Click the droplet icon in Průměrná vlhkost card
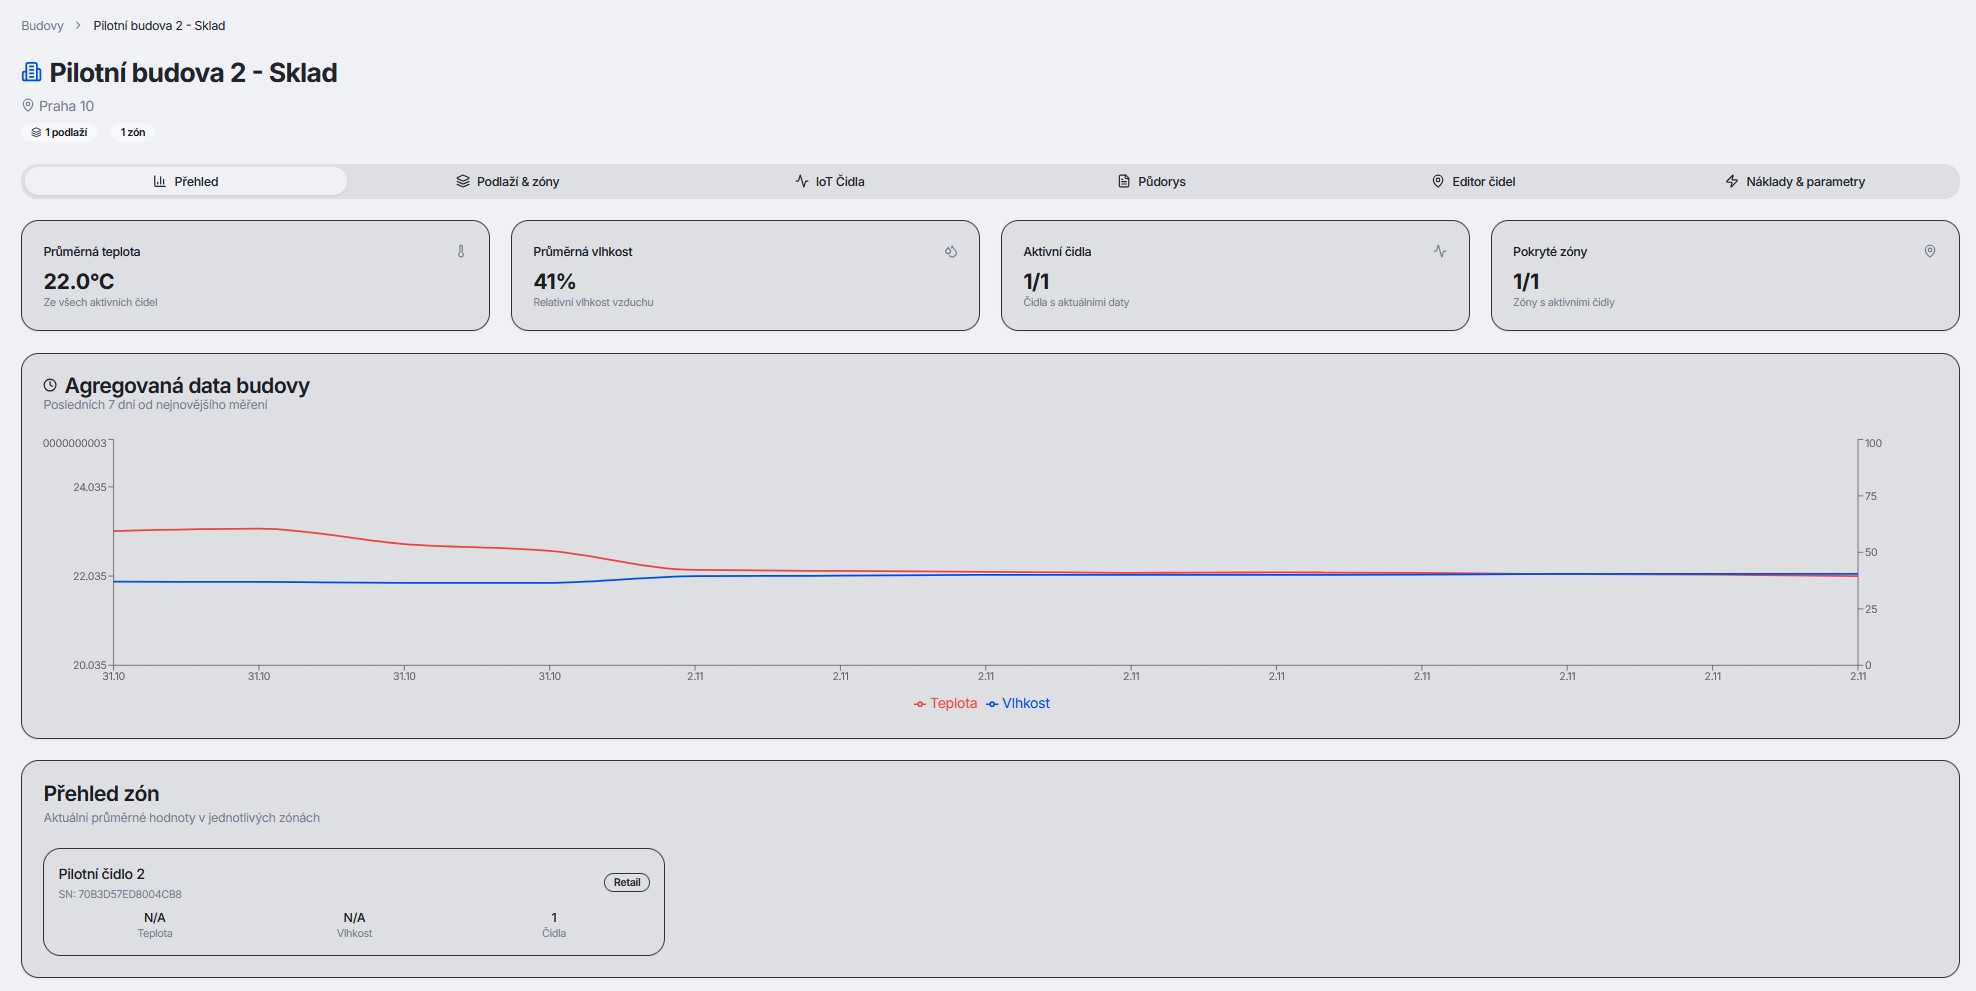 (x=951, y=252)
